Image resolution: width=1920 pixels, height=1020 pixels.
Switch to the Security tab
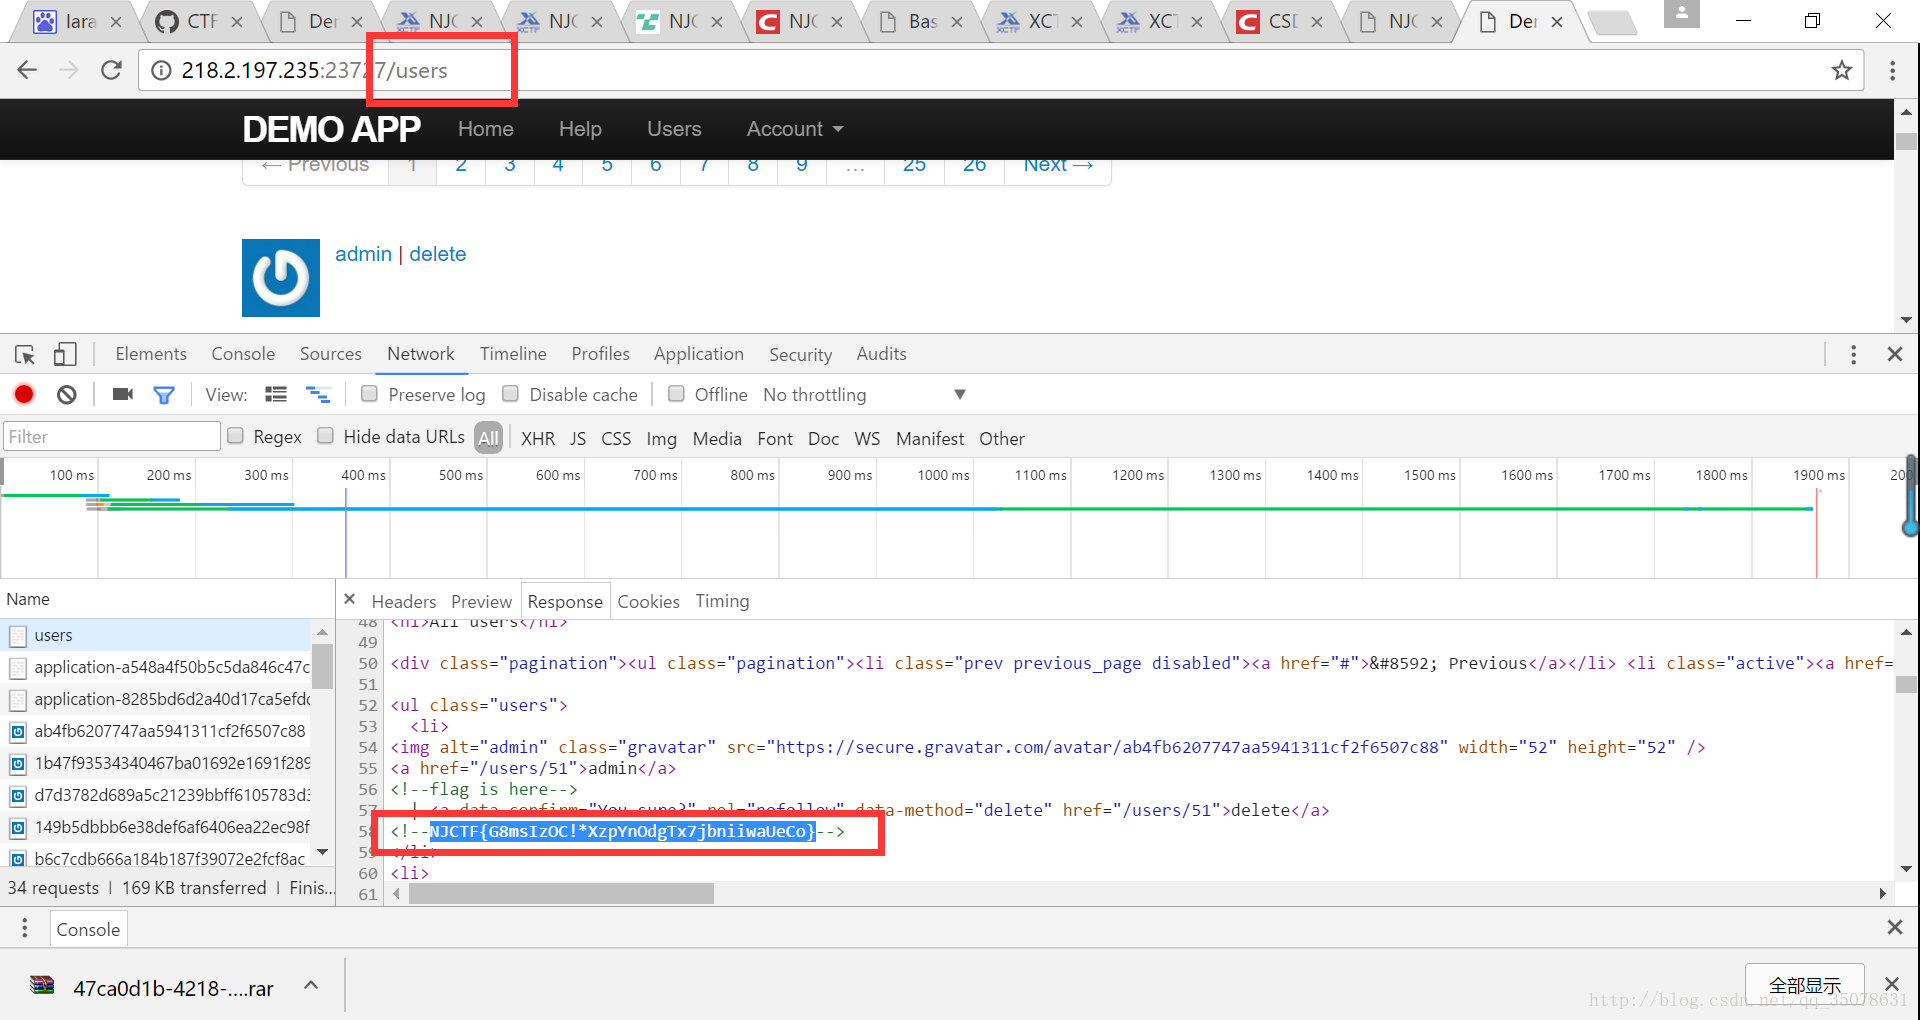point(800,354)
